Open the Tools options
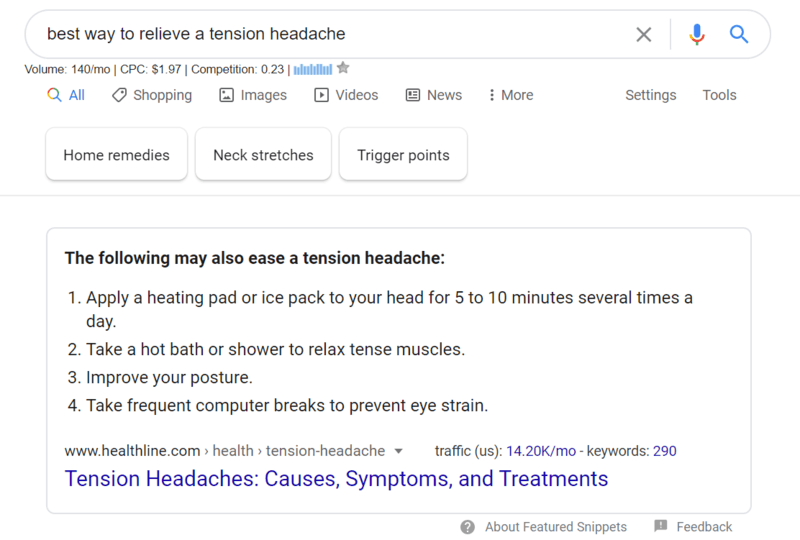This screenshot has width=800, height=540. [719, 95]
